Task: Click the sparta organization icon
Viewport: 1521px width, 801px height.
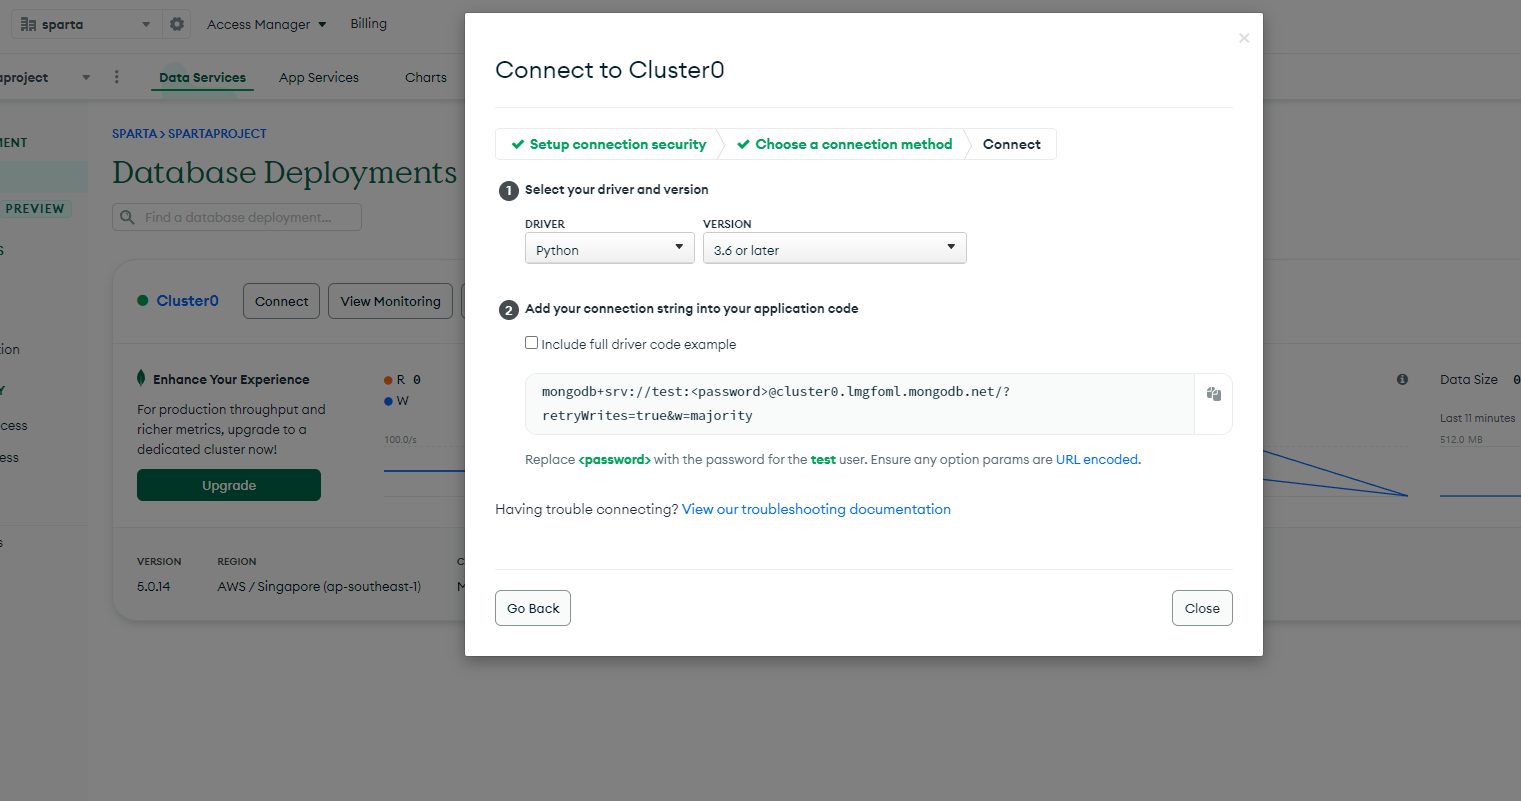Action: (x=28, y=24)
